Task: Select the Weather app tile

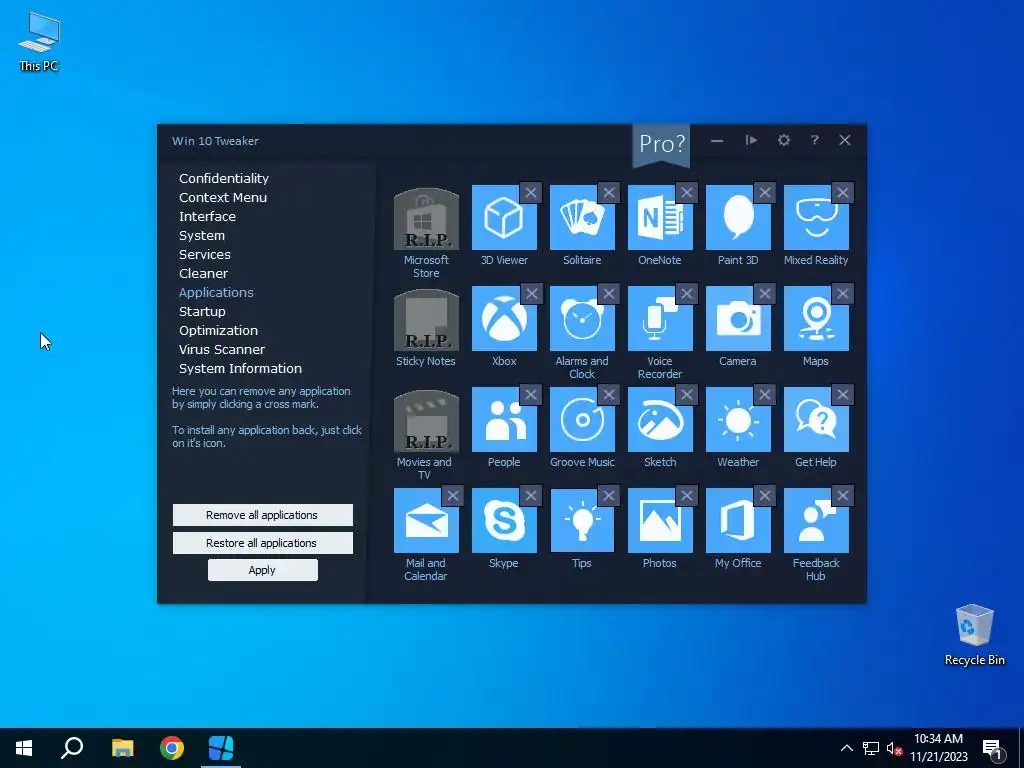Action: 738,420
